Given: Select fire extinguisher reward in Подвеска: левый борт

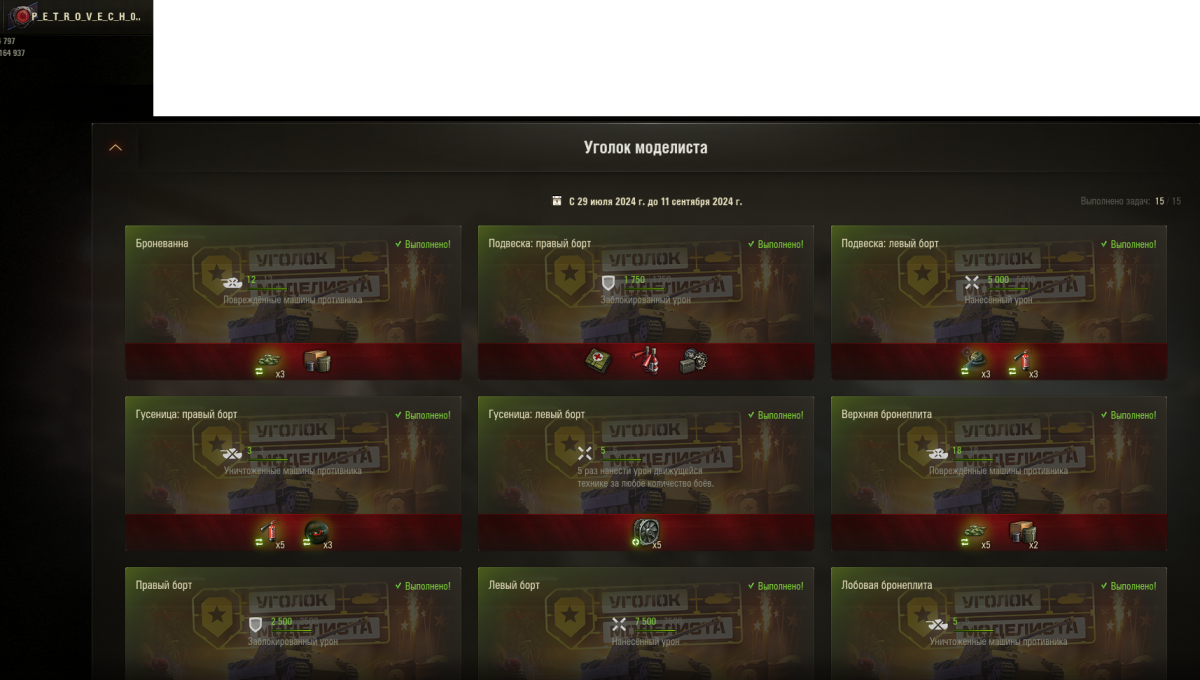Looking at the screenshot, I should coord(1022,359).
